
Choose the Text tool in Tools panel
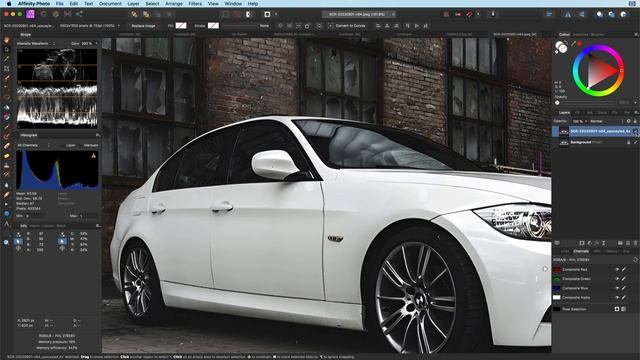click(x=7, y=224)
